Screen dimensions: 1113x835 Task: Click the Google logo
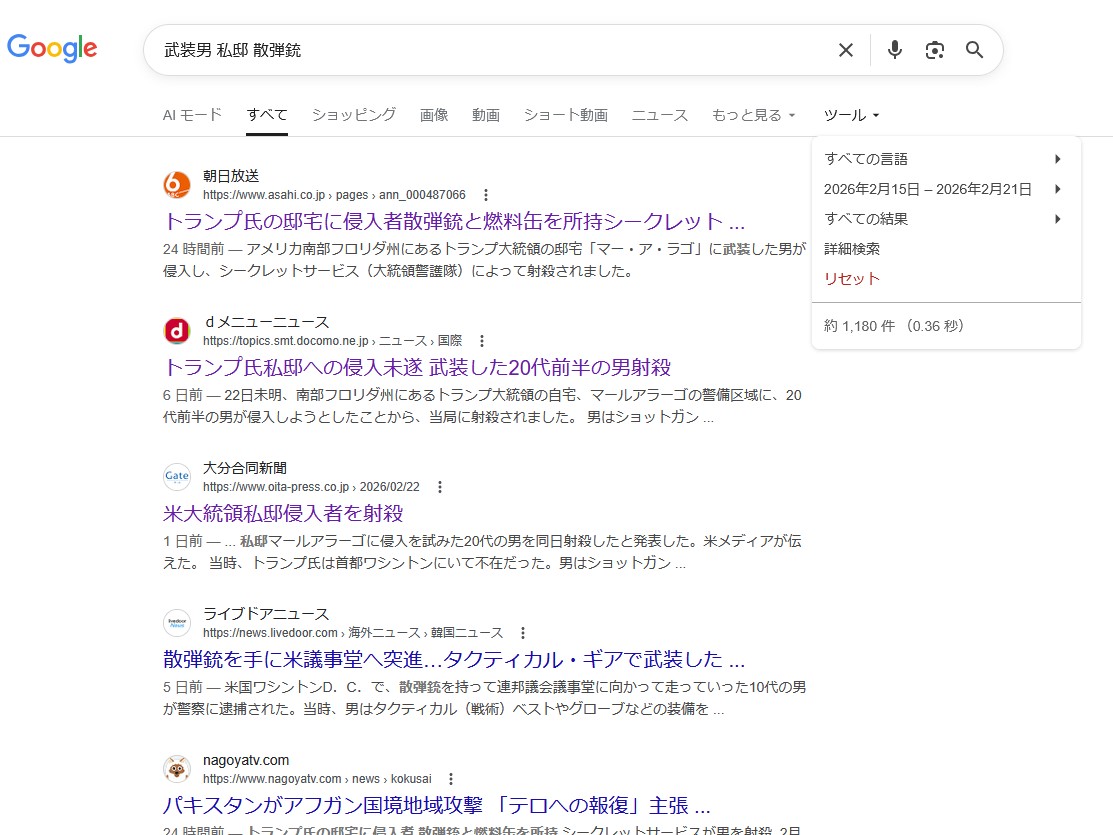pyautogui.click(x=52, y=48)
